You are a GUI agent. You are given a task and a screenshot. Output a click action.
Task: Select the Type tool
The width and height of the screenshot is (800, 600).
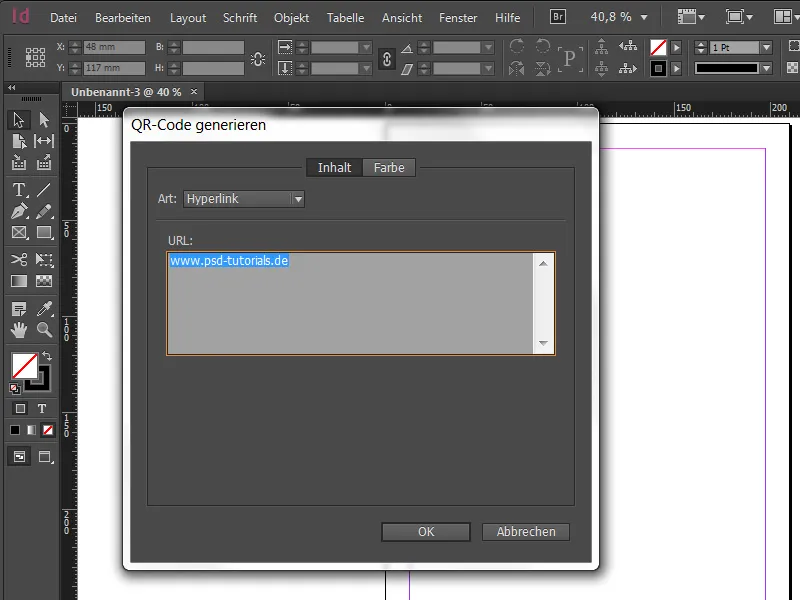point(18,188)
